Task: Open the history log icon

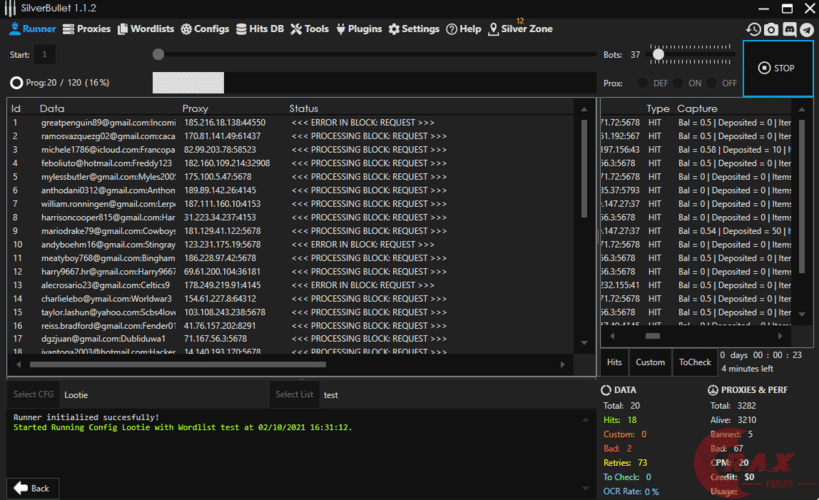Action: pyautogui.click(x=753, y=30)
